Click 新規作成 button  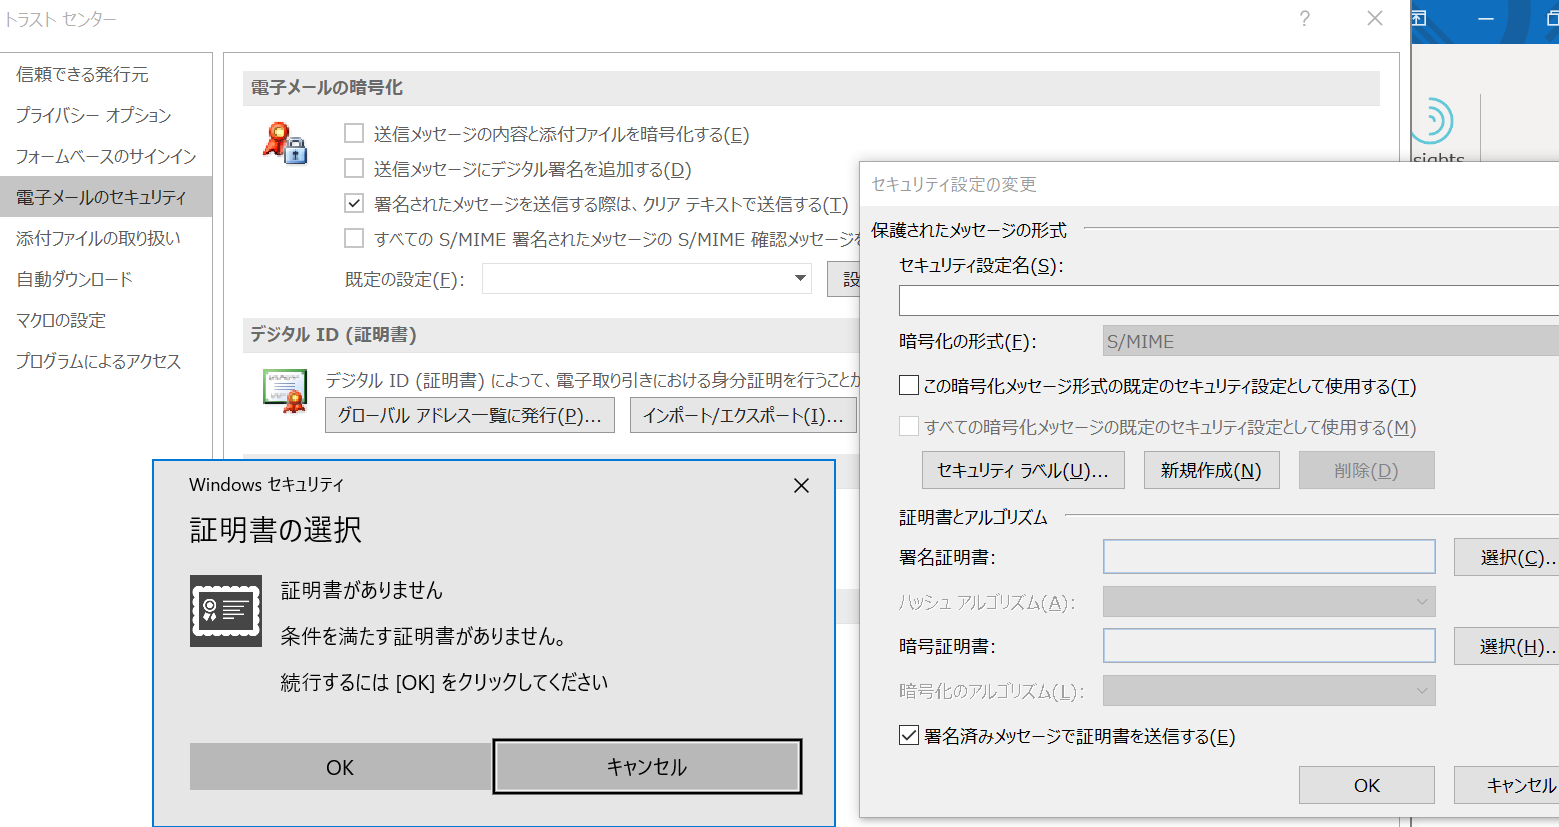[x=1211, y=470]
